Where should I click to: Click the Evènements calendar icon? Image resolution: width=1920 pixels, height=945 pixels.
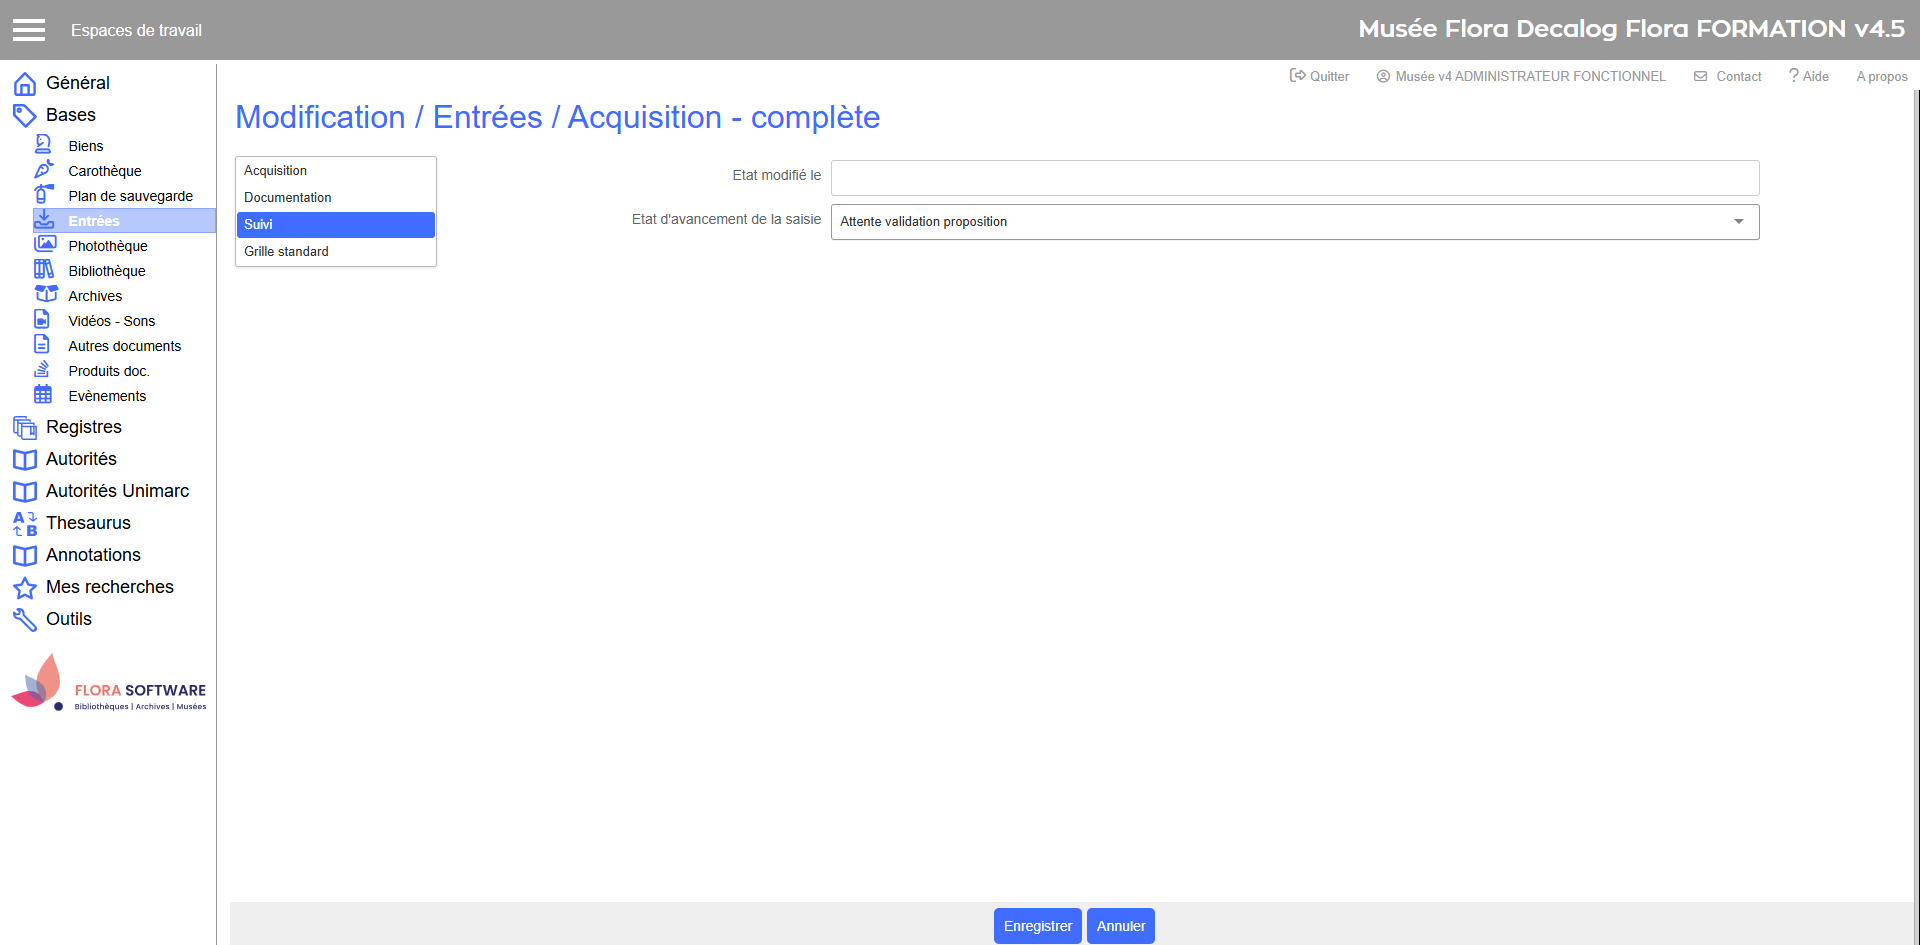click(43, 395)
